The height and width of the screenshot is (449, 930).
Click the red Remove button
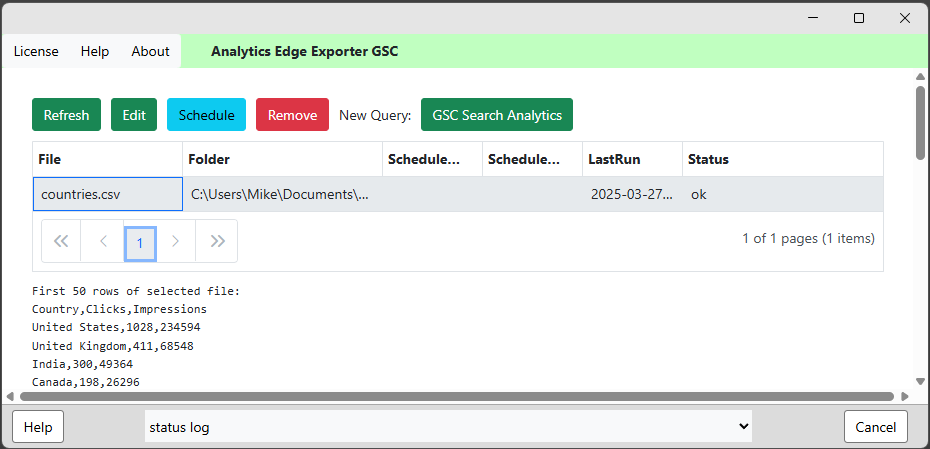292,114
